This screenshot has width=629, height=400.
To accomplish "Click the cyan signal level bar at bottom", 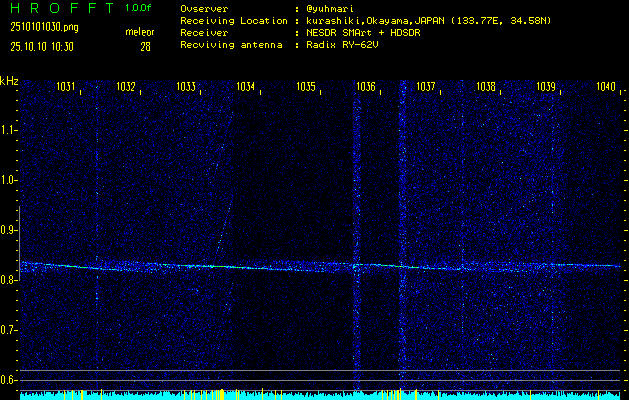I will pos(320,396).
